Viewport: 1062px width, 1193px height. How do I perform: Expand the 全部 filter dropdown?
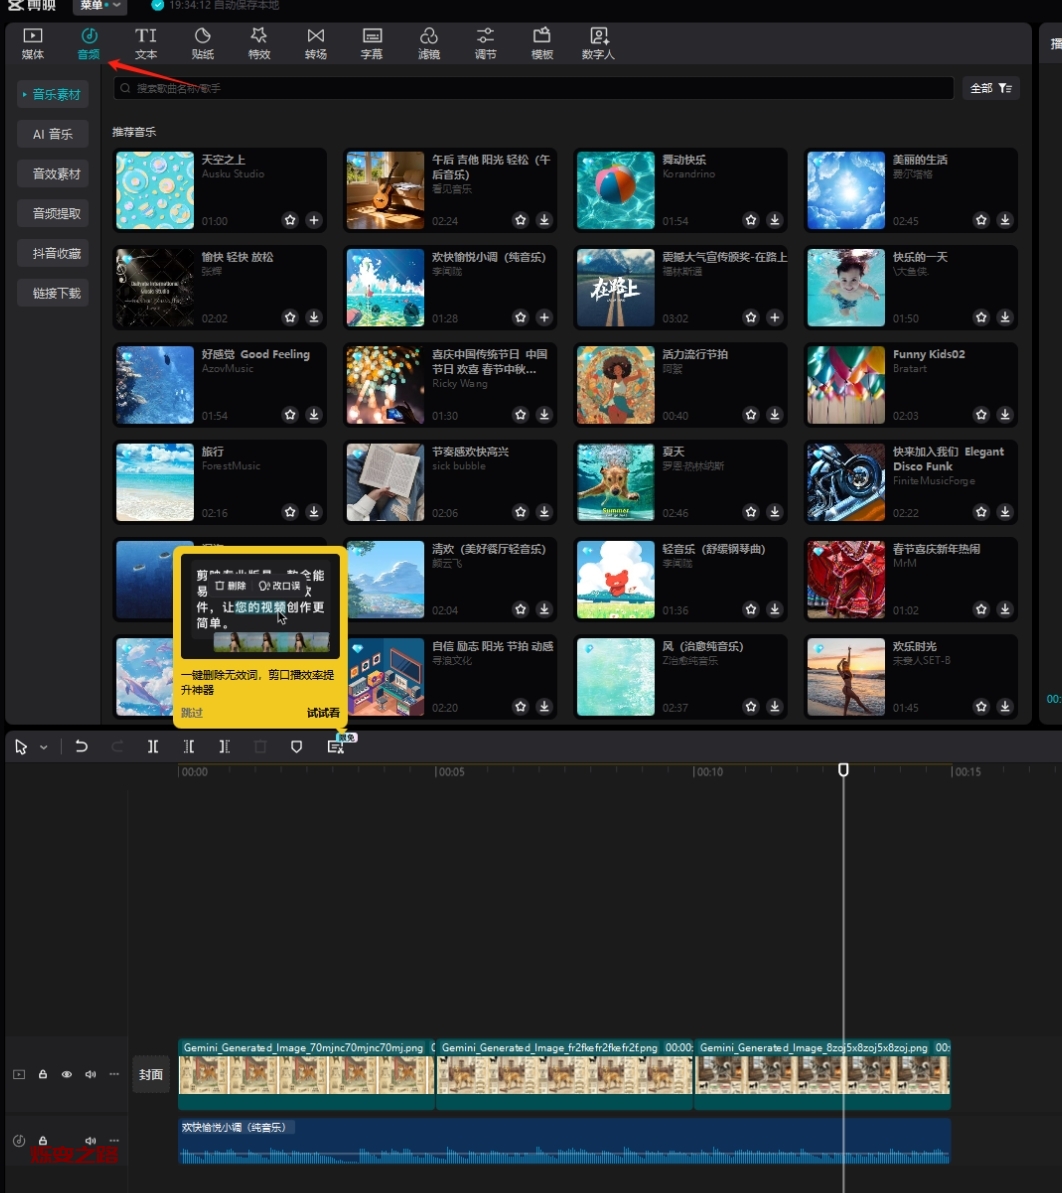pos(990,89)
